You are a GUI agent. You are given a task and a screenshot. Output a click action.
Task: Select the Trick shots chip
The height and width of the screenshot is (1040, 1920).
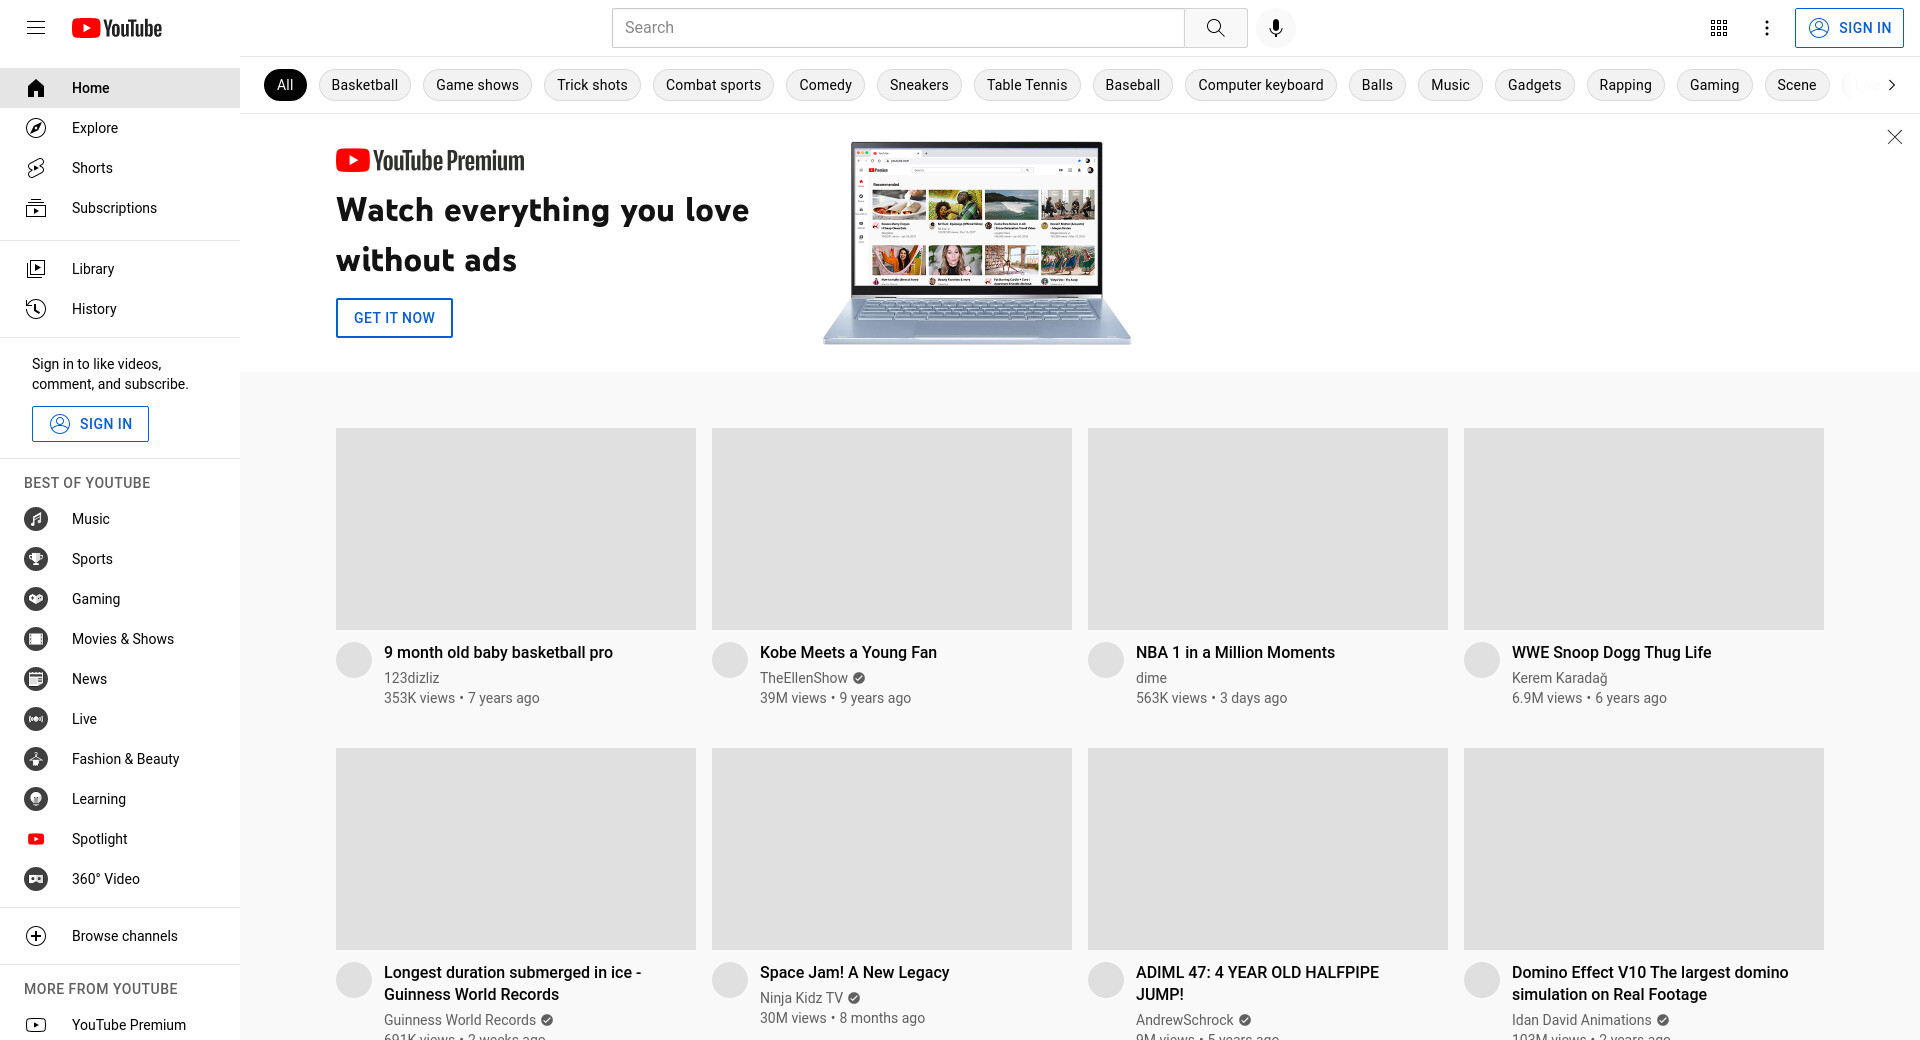pos(592,85)
